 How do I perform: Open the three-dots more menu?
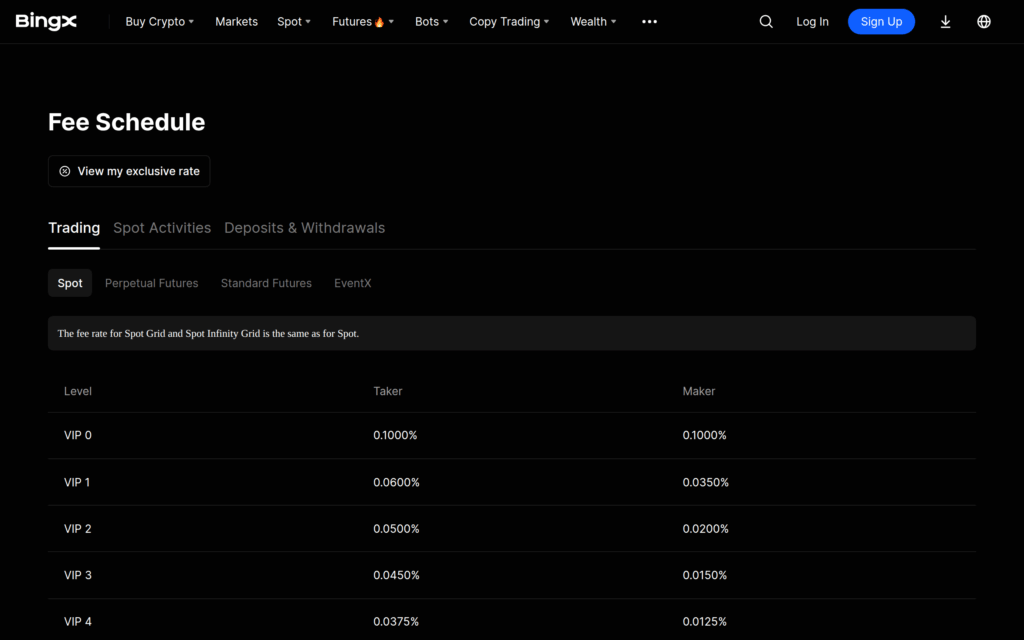tap(649, 22)
